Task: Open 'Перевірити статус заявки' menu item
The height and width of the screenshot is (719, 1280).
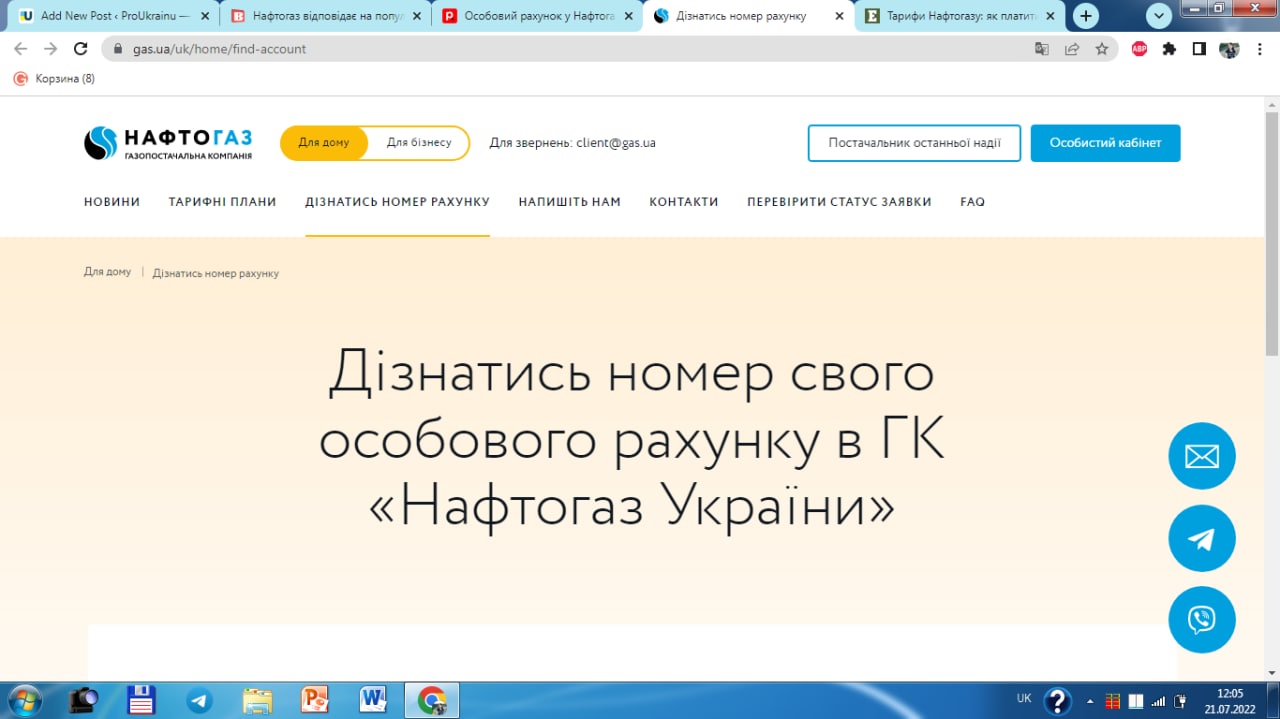Action: [x=839, y=202]
